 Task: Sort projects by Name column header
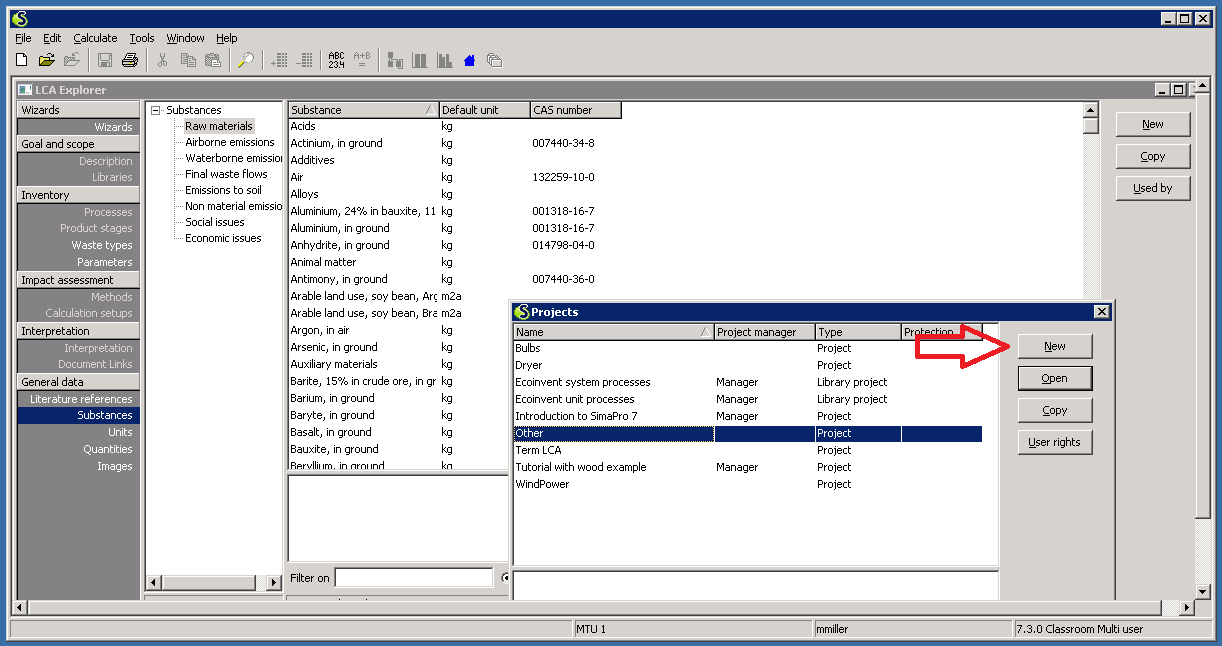tap(612, 332)
